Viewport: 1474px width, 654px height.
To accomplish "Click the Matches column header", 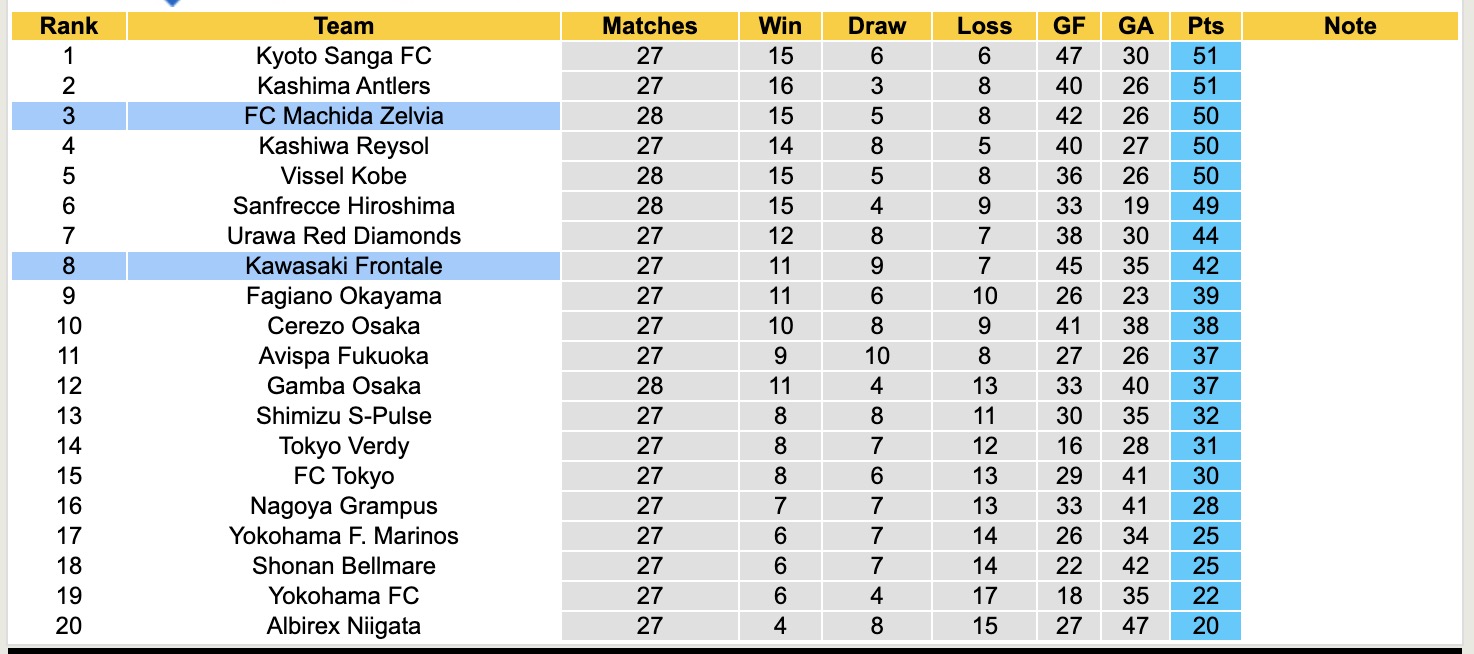I will 649,26.
